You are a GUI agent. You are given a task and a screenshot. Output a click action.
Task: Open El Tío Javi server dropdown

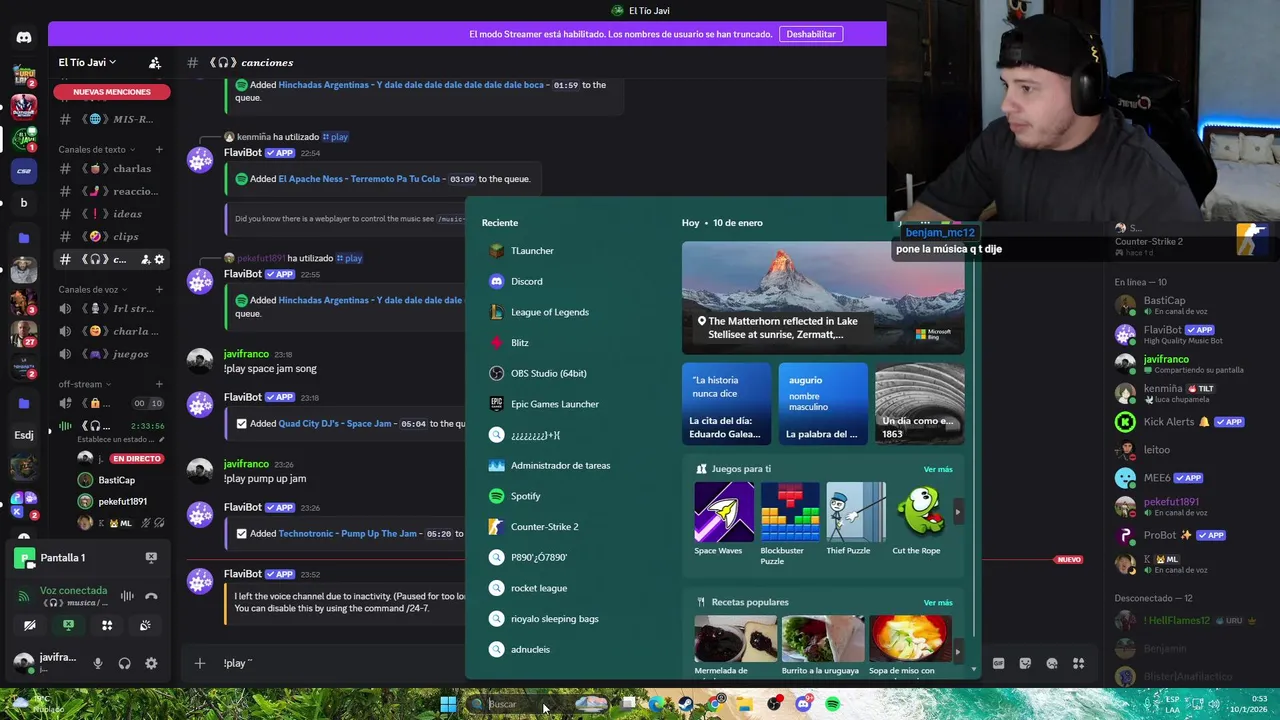pos(88,62)
